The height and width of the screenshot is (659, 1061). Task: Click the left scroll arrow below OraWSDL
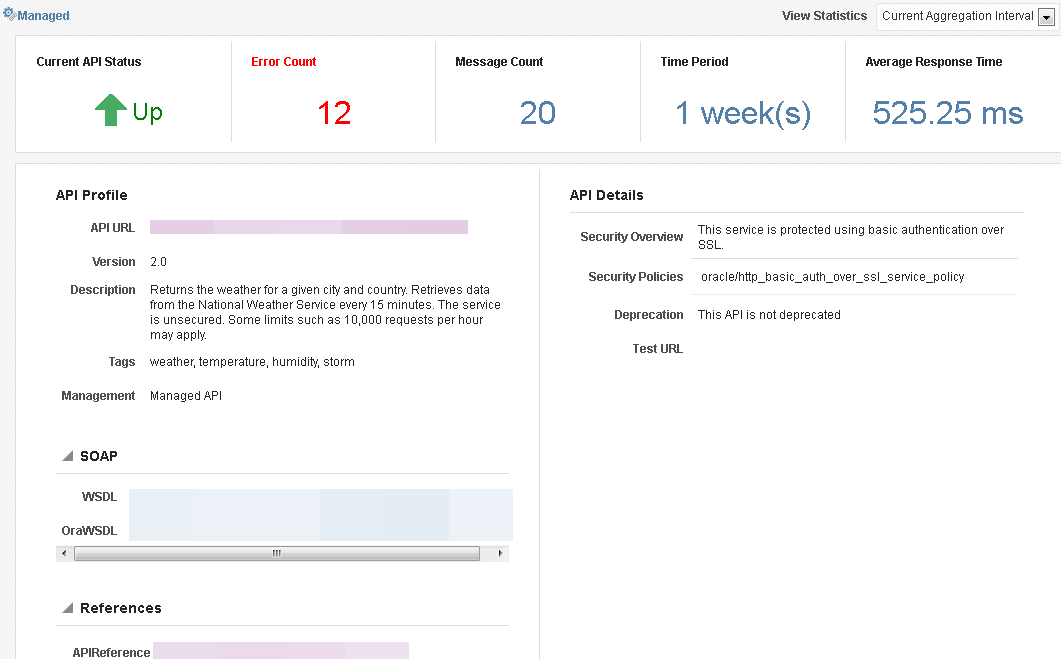tap(63, 553)
